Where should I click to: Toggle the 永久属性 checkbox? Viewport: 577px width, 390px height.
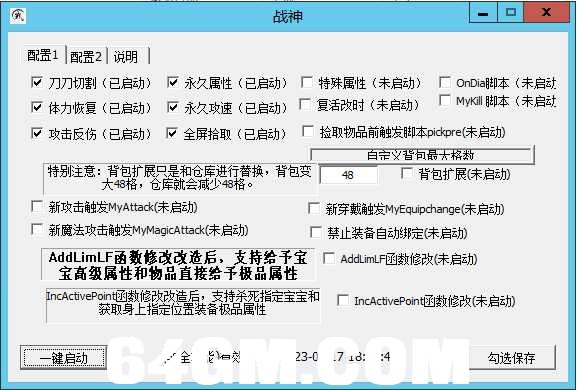coord(173,82)
